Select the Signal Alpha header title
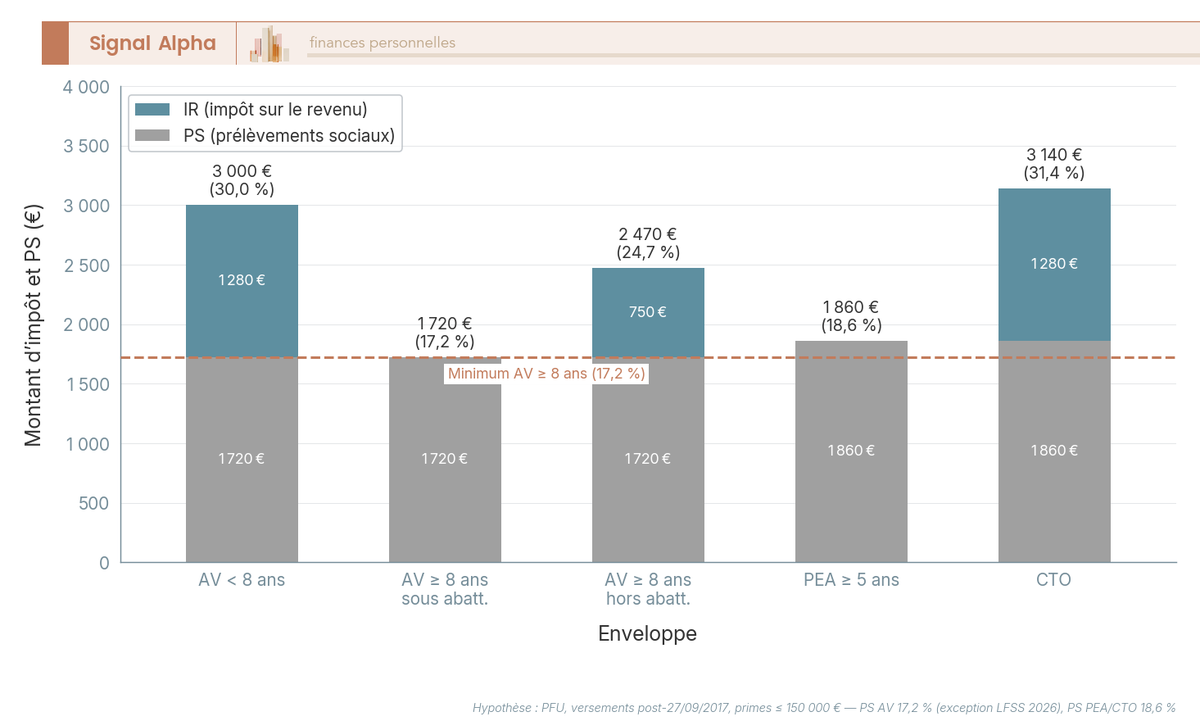 [x=155, y=43]
